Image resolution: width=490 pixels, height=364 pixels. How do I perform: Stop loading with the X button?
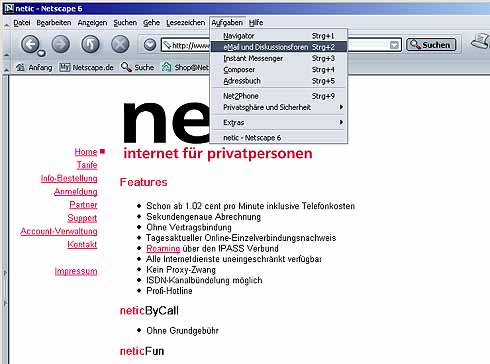pyautogui.click(x=120, y=44)
